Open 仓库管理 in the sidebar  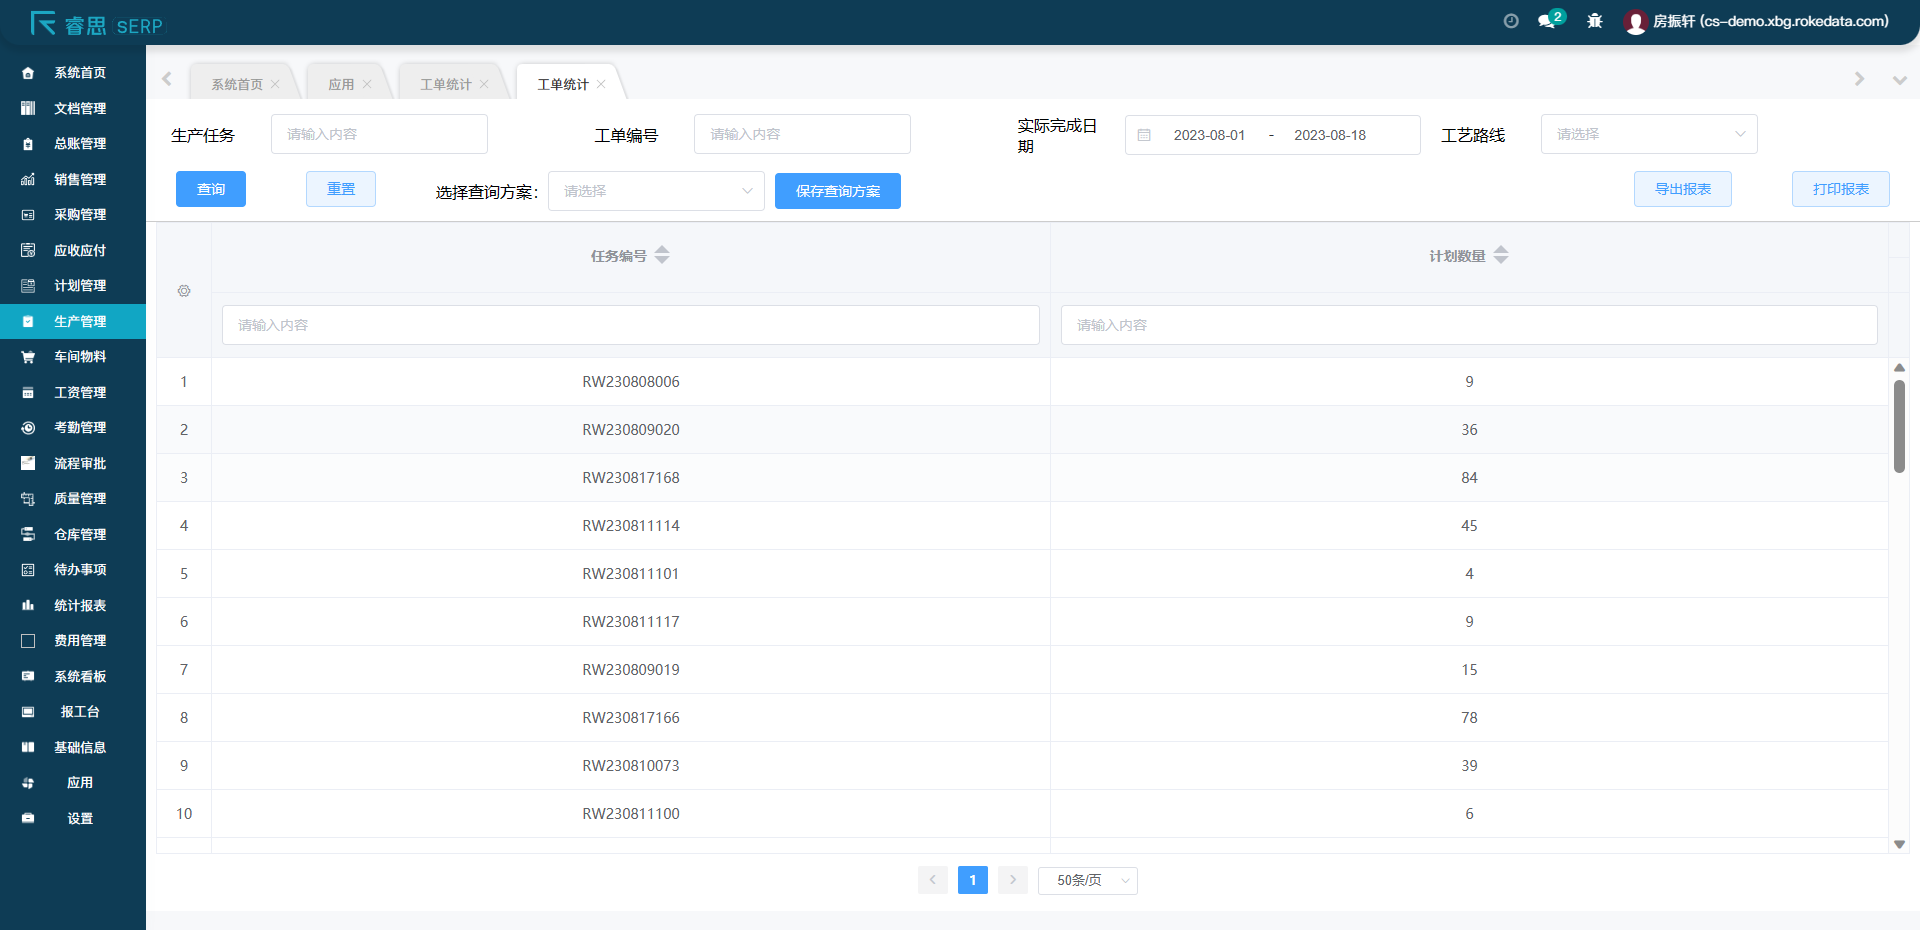80,535
